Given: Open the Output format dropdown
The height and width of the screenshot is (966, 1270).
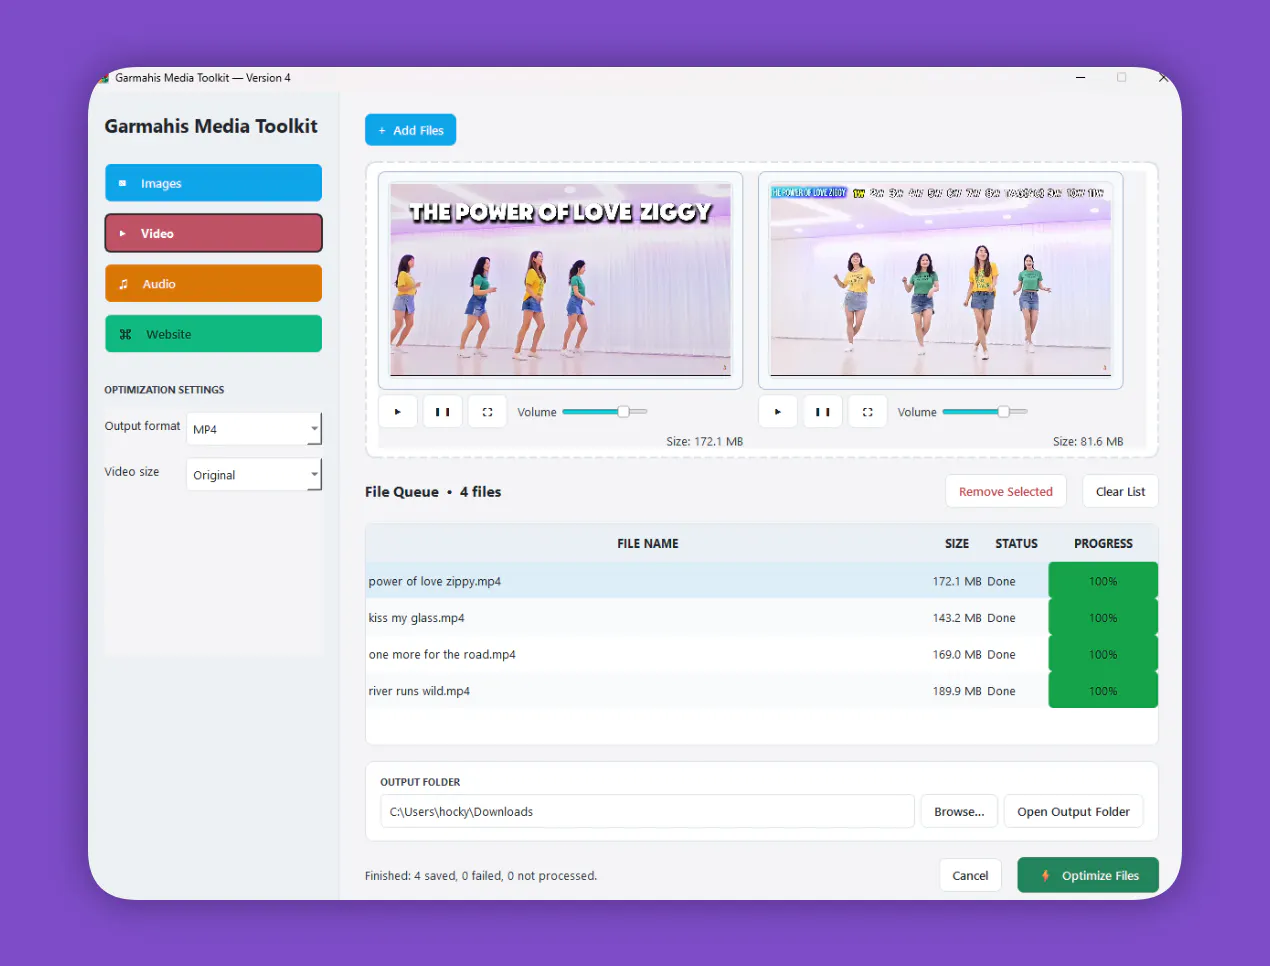Looking at the screenshot, I should (254, 429).
